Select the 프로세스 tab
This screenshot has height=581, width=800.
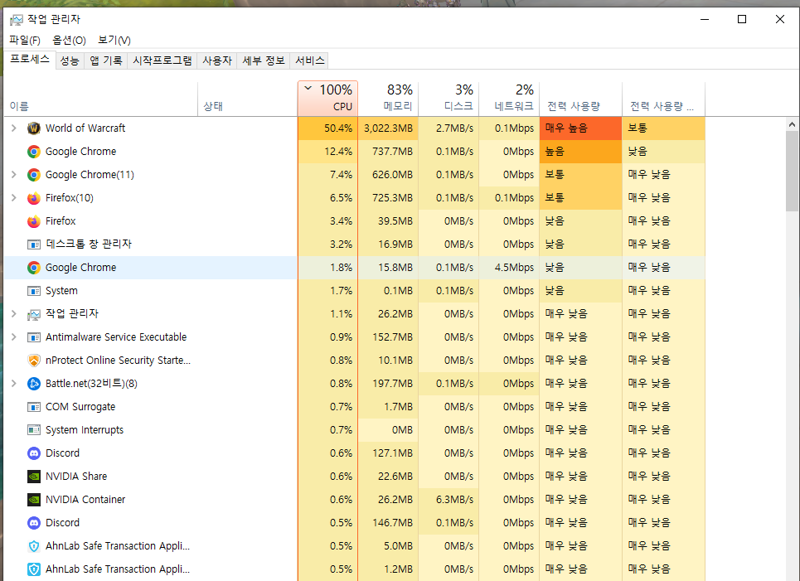pyautogui.click(x=30, y=59)
